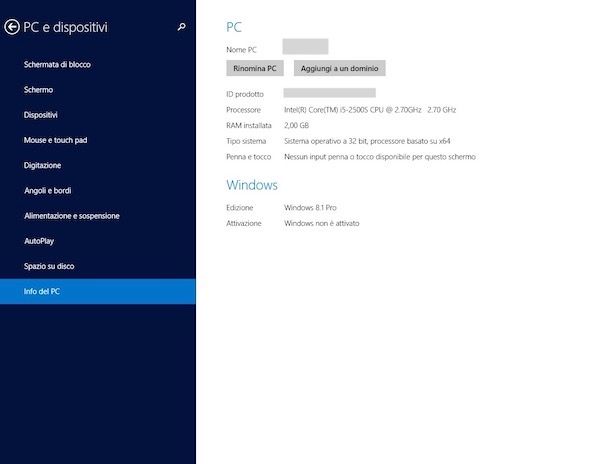610x464 pixels.
Task: Click the ID prodotto label
Action: 245,94
